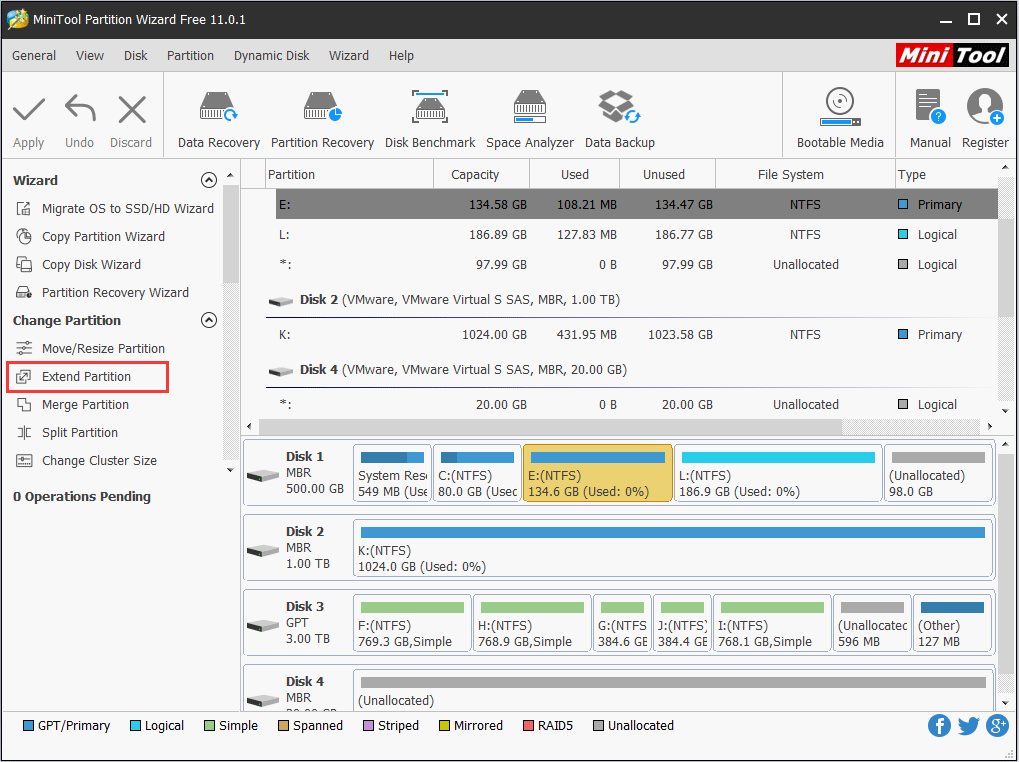1019x762 pixels.
Task: Select the E: partition row
Action: click(637, 205)
